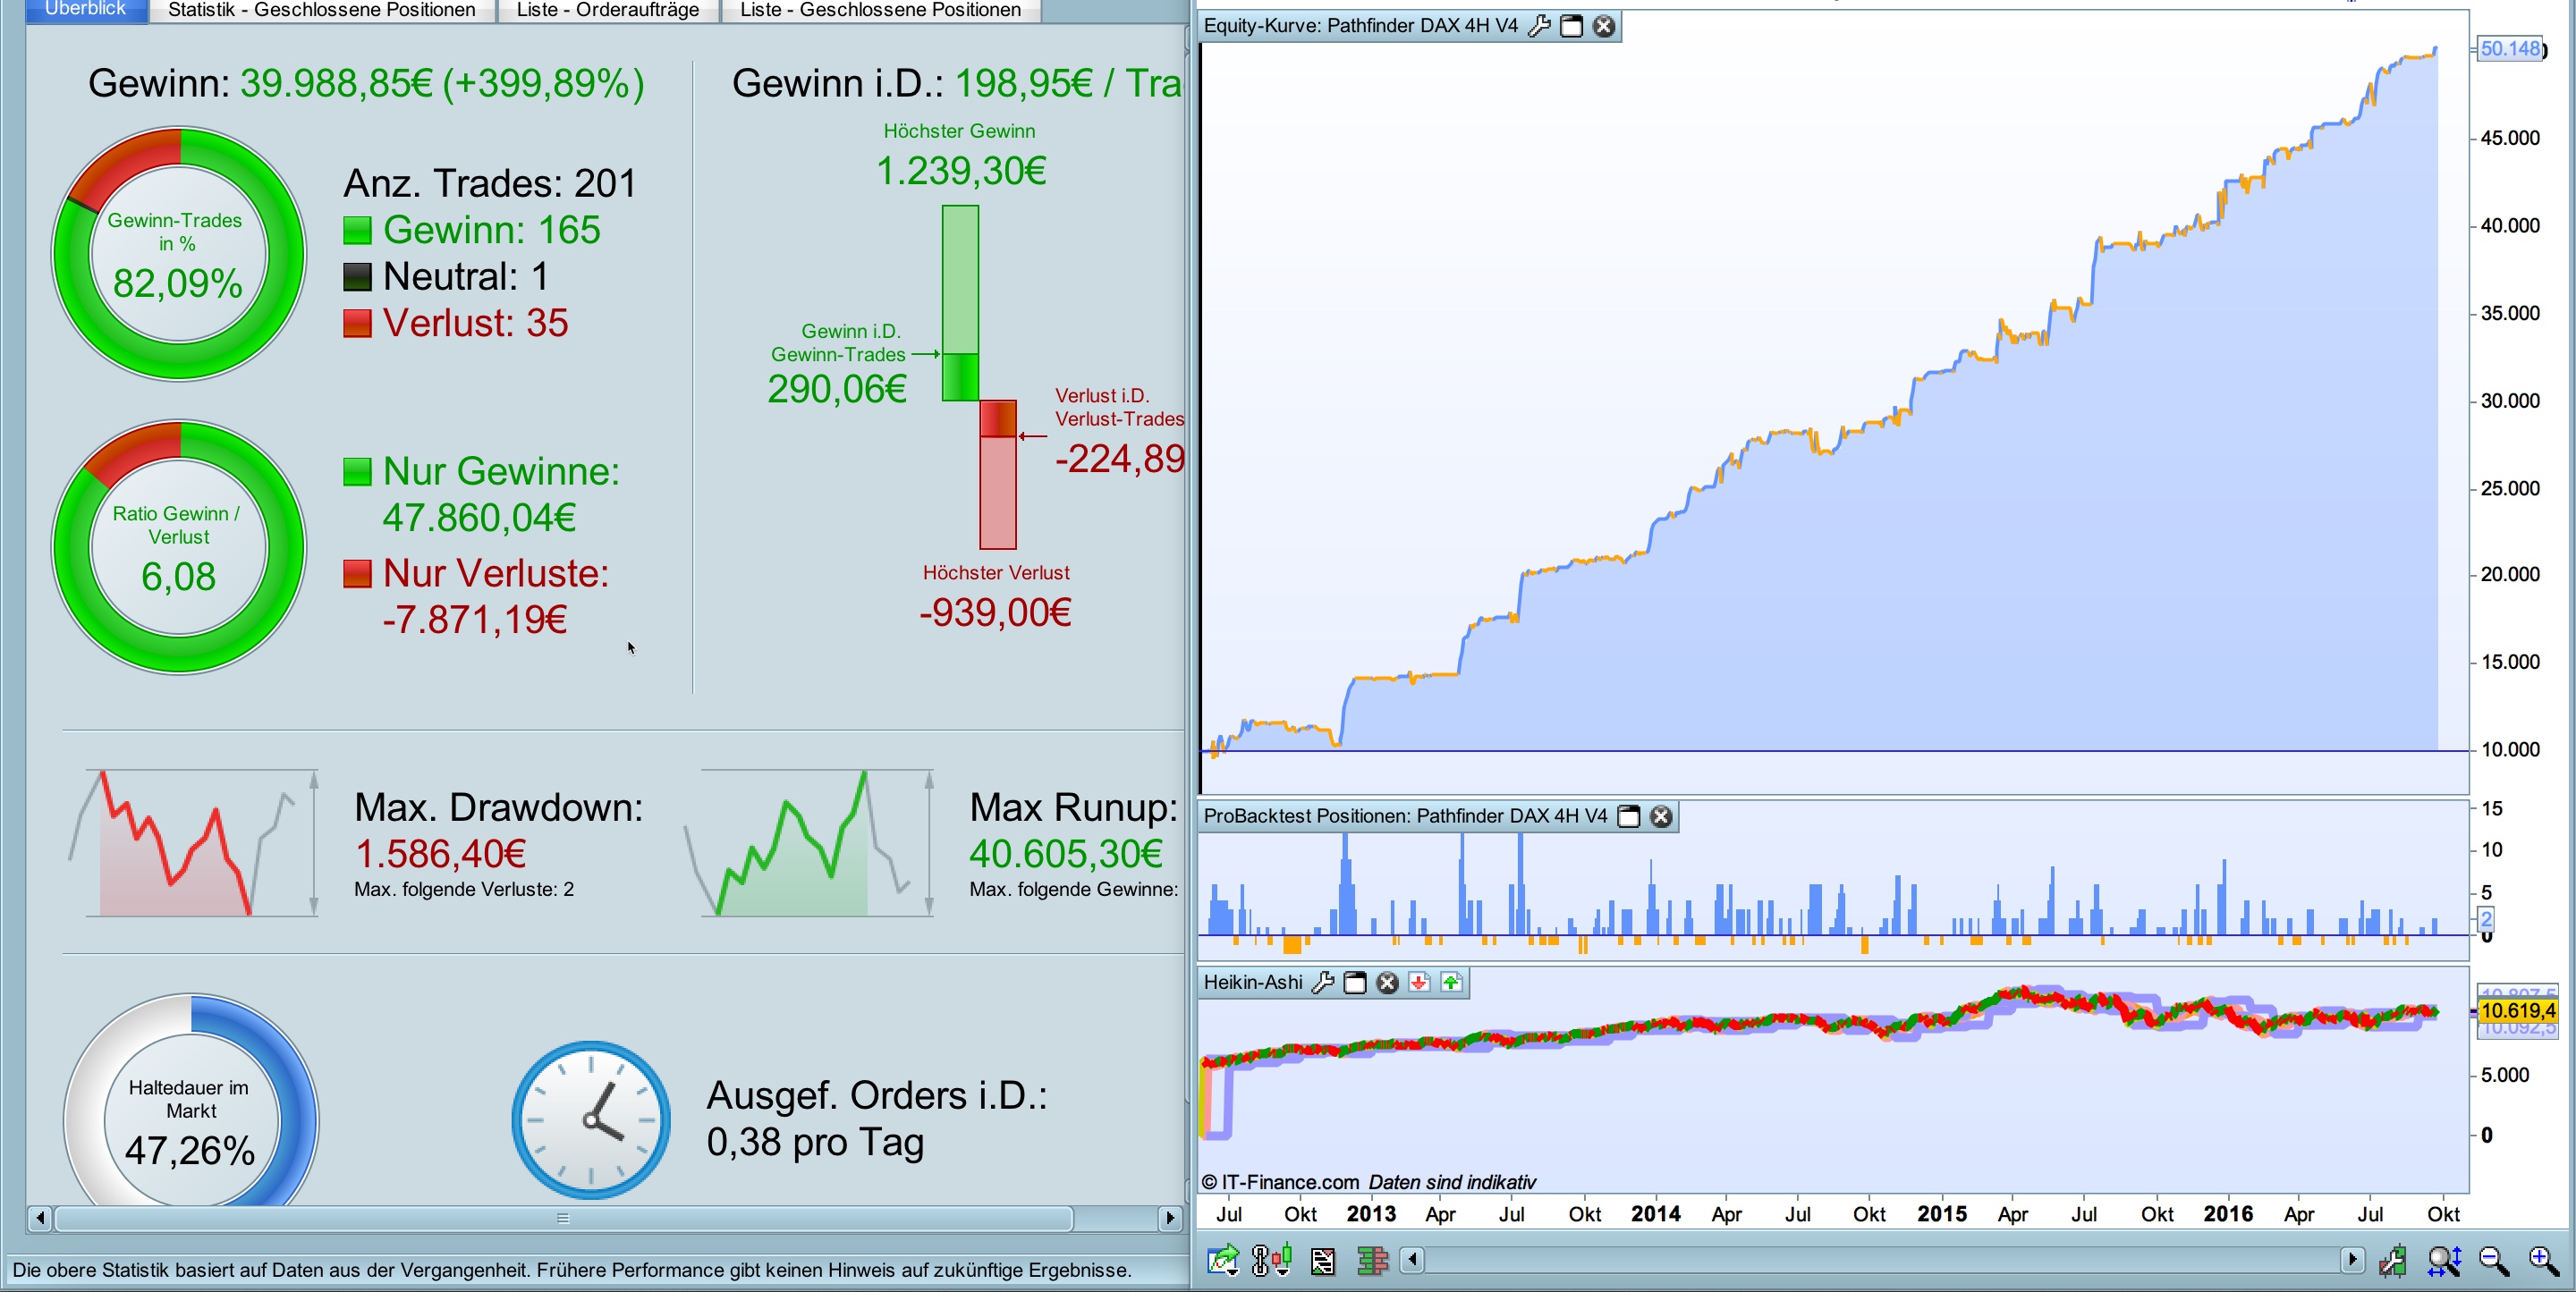Open Liste - Geschlossene Positionen tab
The width and height of the screenshot is (2576, 1292).
879,10
